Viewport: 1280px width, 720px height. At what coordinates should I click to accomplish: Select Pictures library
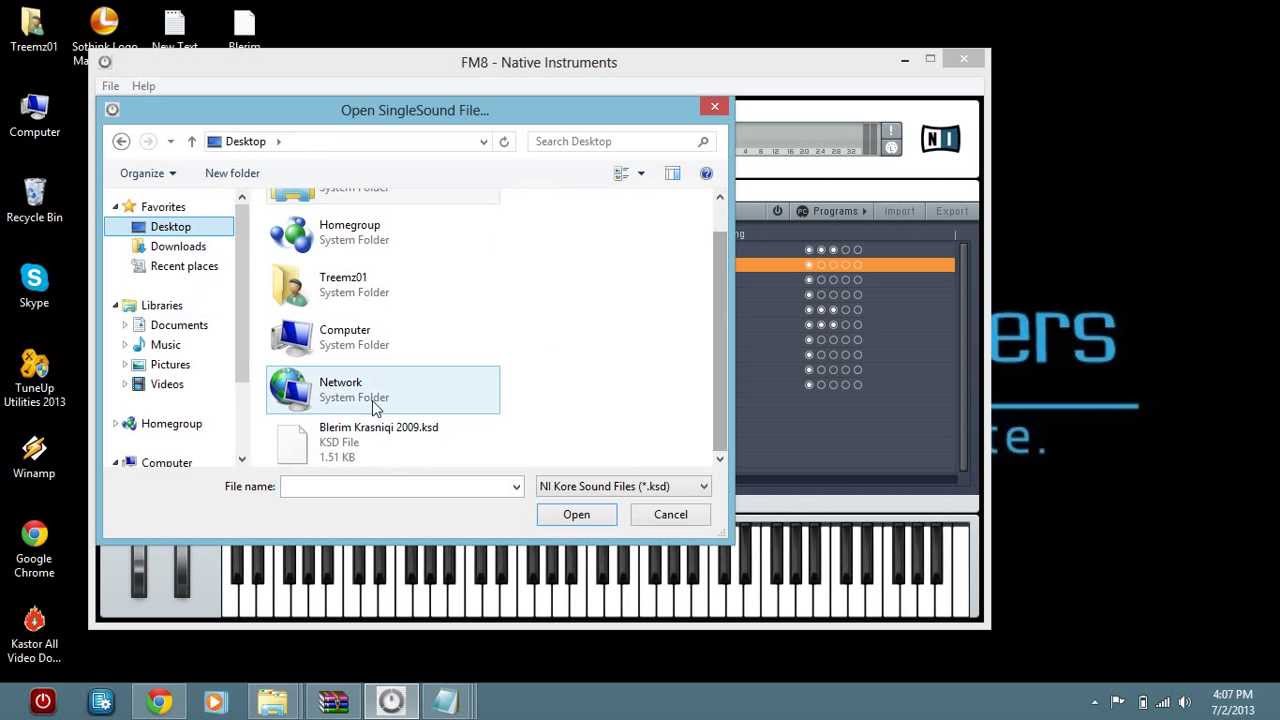170,365
